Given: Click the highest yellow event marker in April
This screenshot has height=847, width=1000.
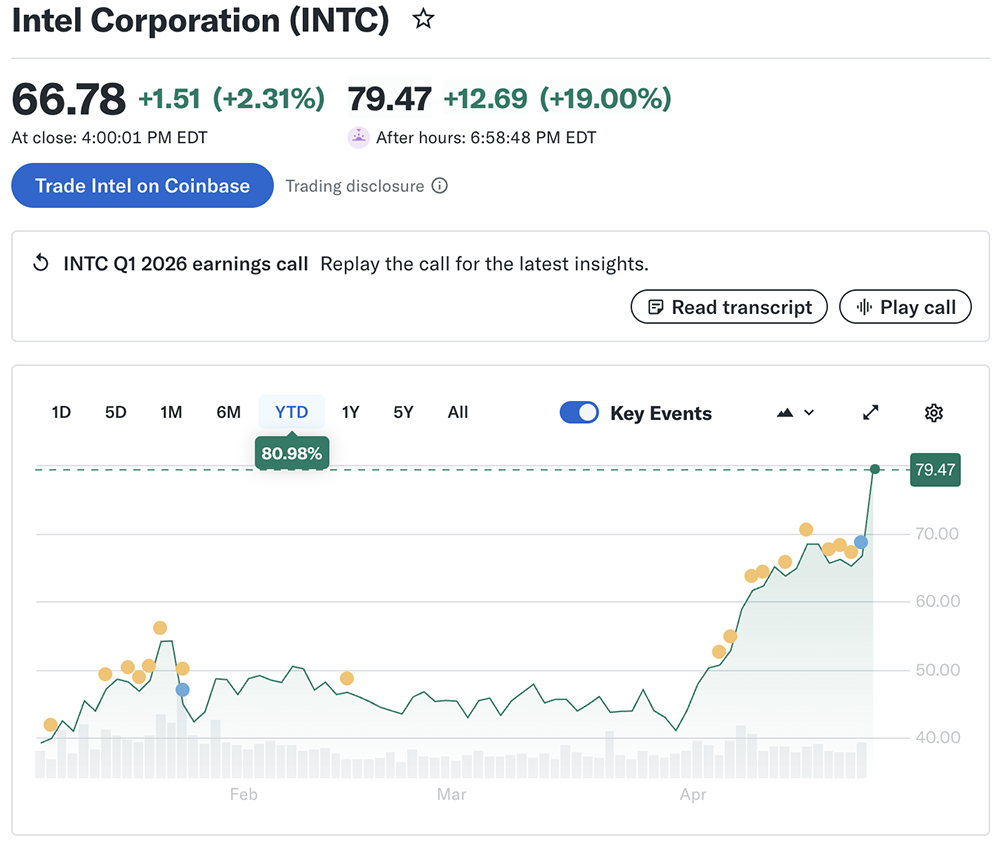Looking at the screenshot, I should click(806, 530).
